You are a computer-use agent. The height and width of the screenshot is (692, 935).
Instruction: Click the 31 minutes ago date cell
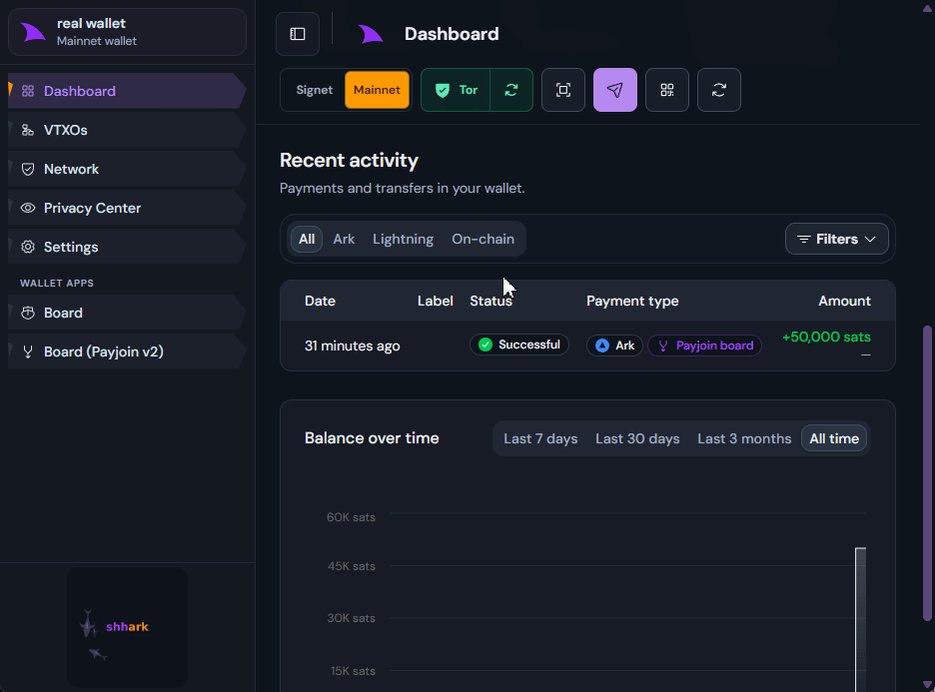(352, 346)
